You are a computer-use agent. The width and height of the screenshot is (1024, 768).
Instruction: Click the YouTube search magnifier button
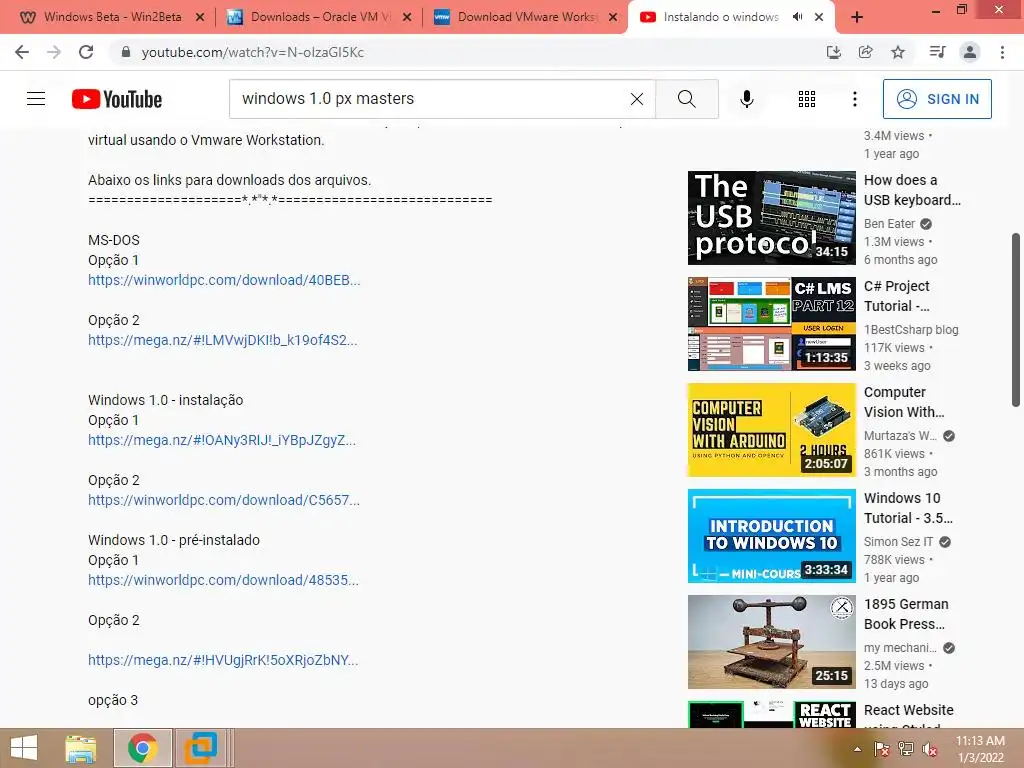point(686,99)
